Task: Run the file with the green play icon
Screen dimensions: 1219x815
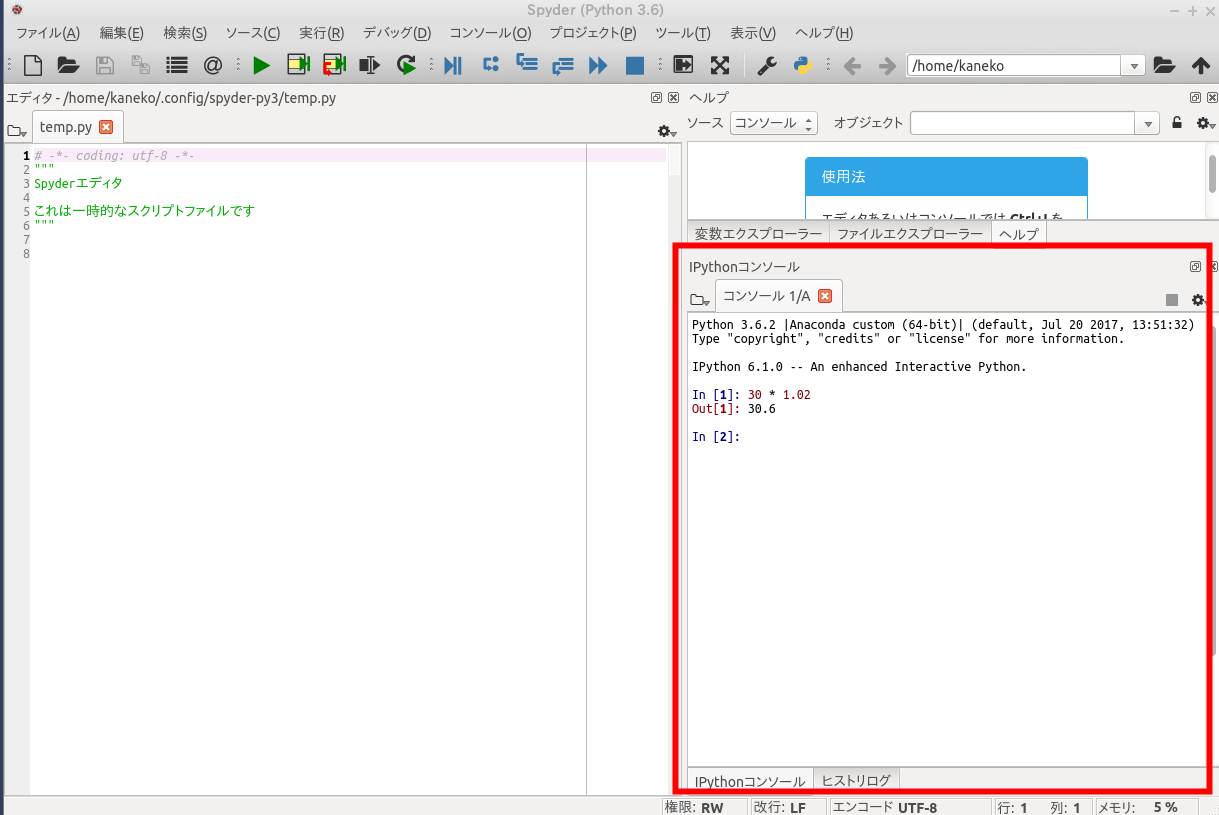Action: [261, 66]
